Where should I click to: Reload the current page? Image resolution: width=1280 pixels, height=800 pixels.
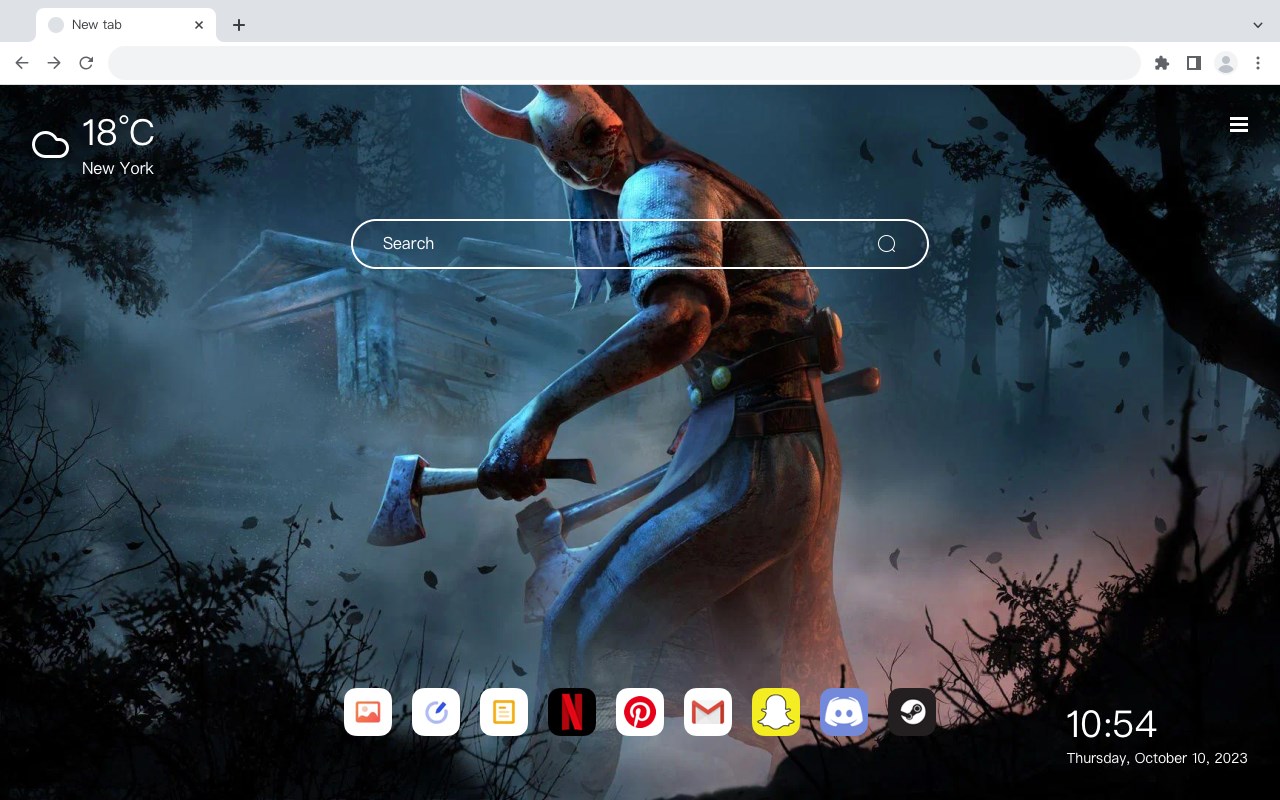pyautogui.click(x=86, y=63)
